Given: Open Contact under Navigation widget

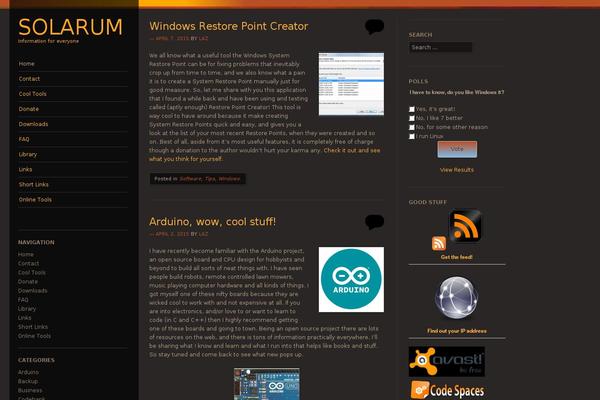Looking at the screenshot, I should pyautogui.click(x=28, y=264).
